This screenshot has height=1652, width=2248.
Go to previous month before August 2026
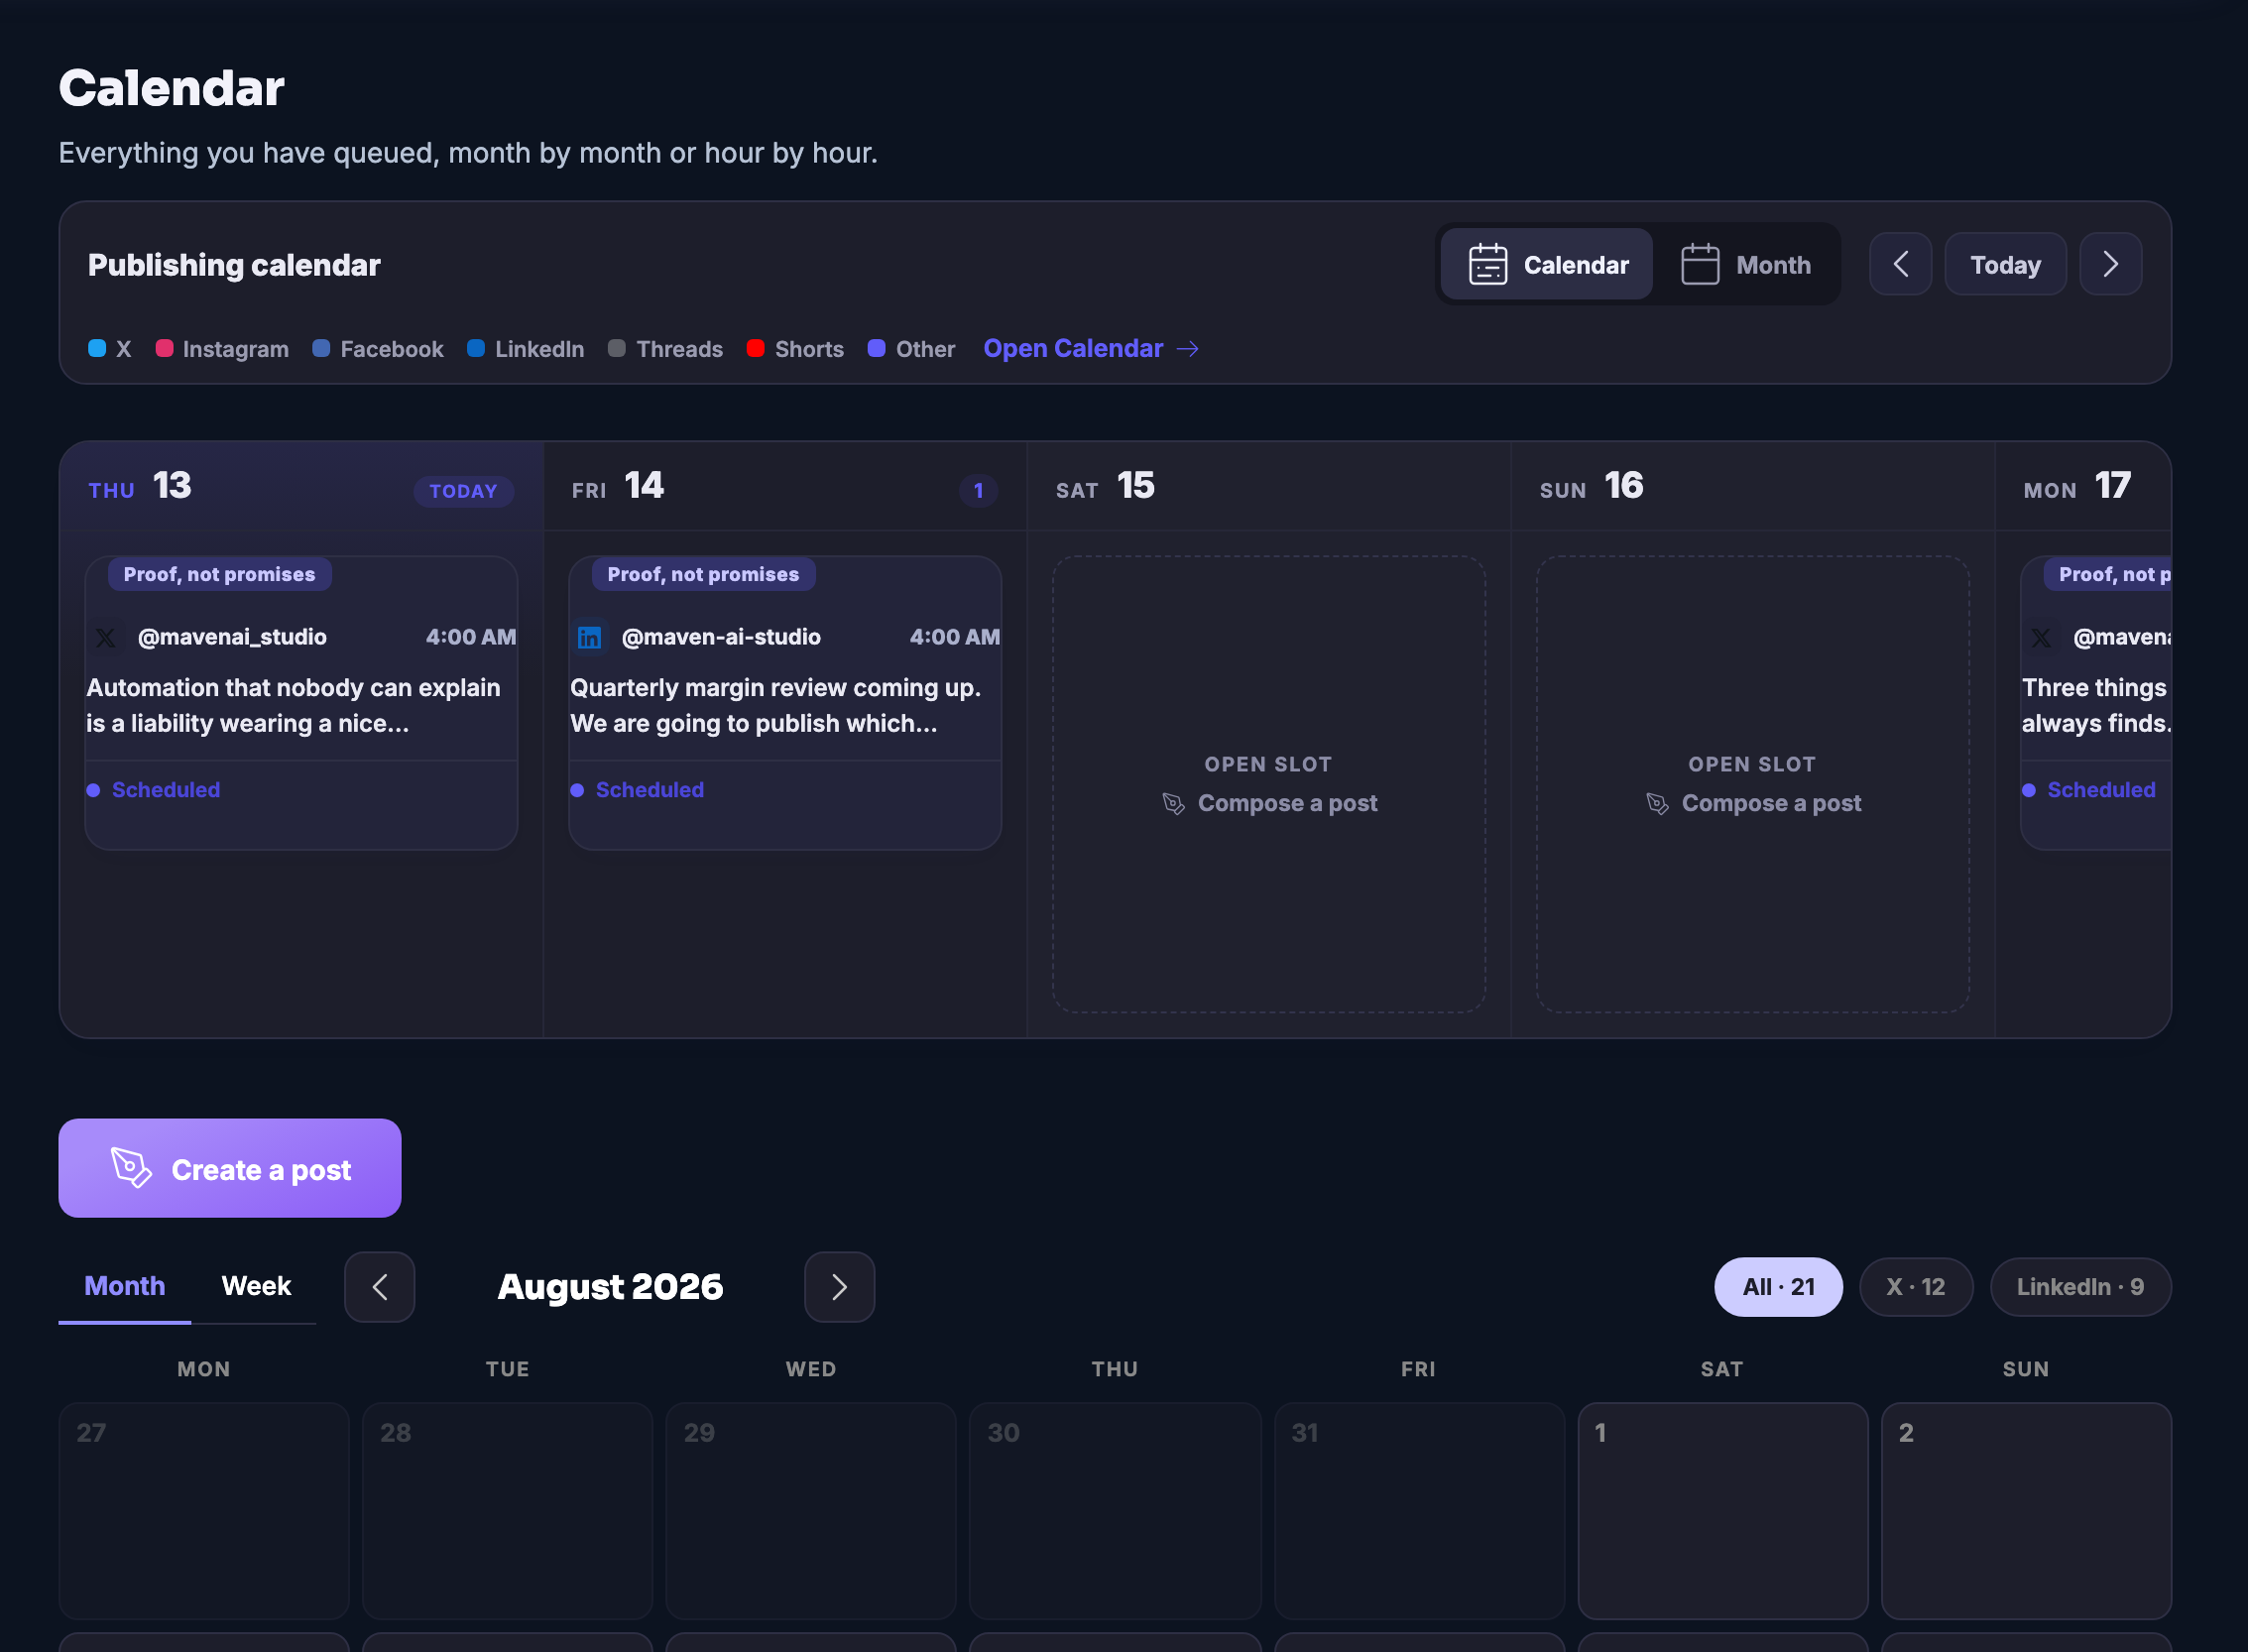click(380, 1287)
